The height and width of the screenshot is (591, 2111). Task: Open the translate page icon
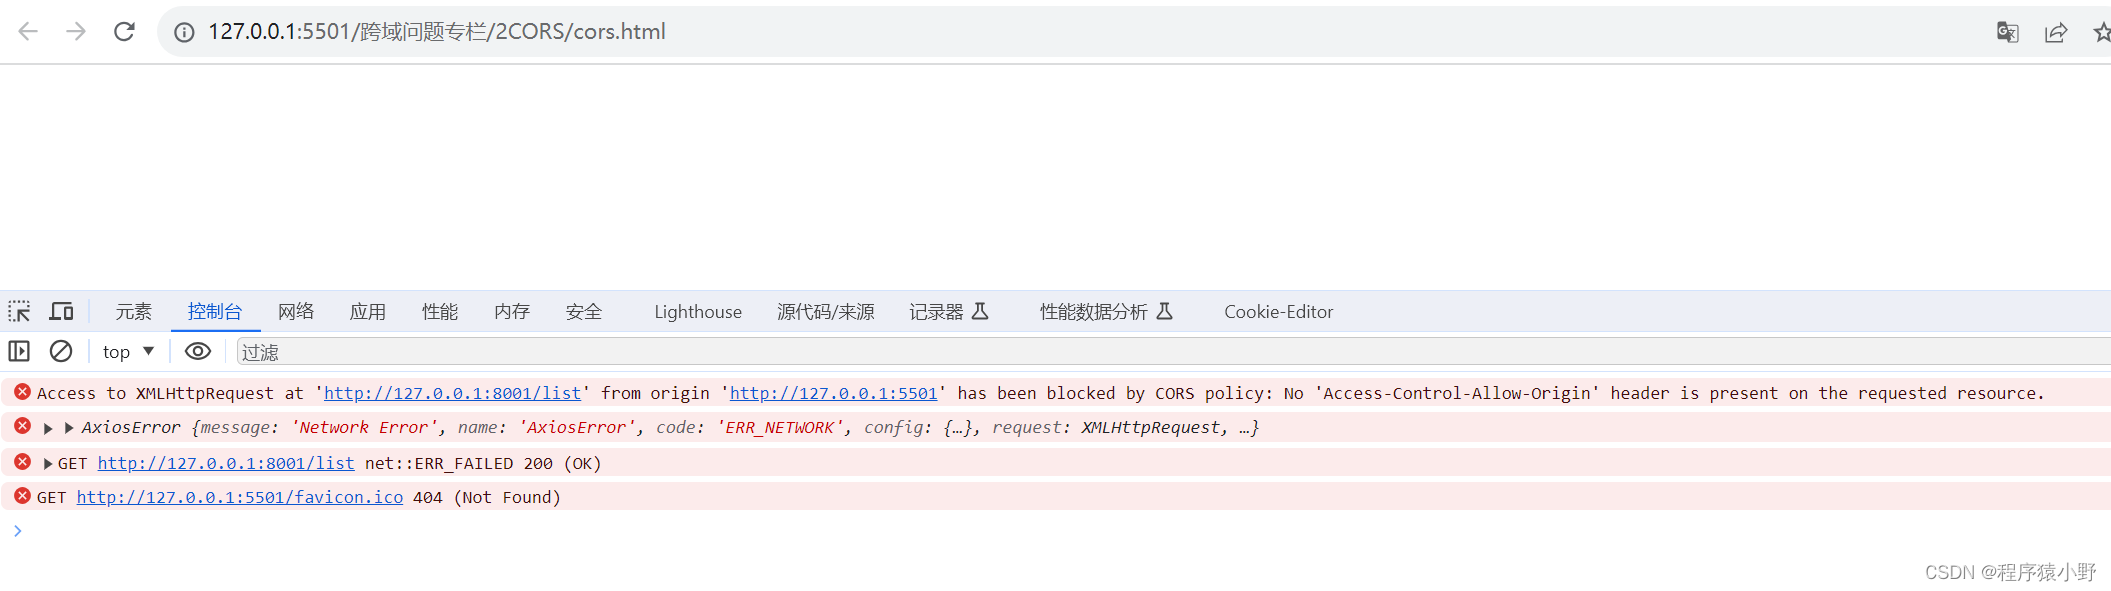2006,32
